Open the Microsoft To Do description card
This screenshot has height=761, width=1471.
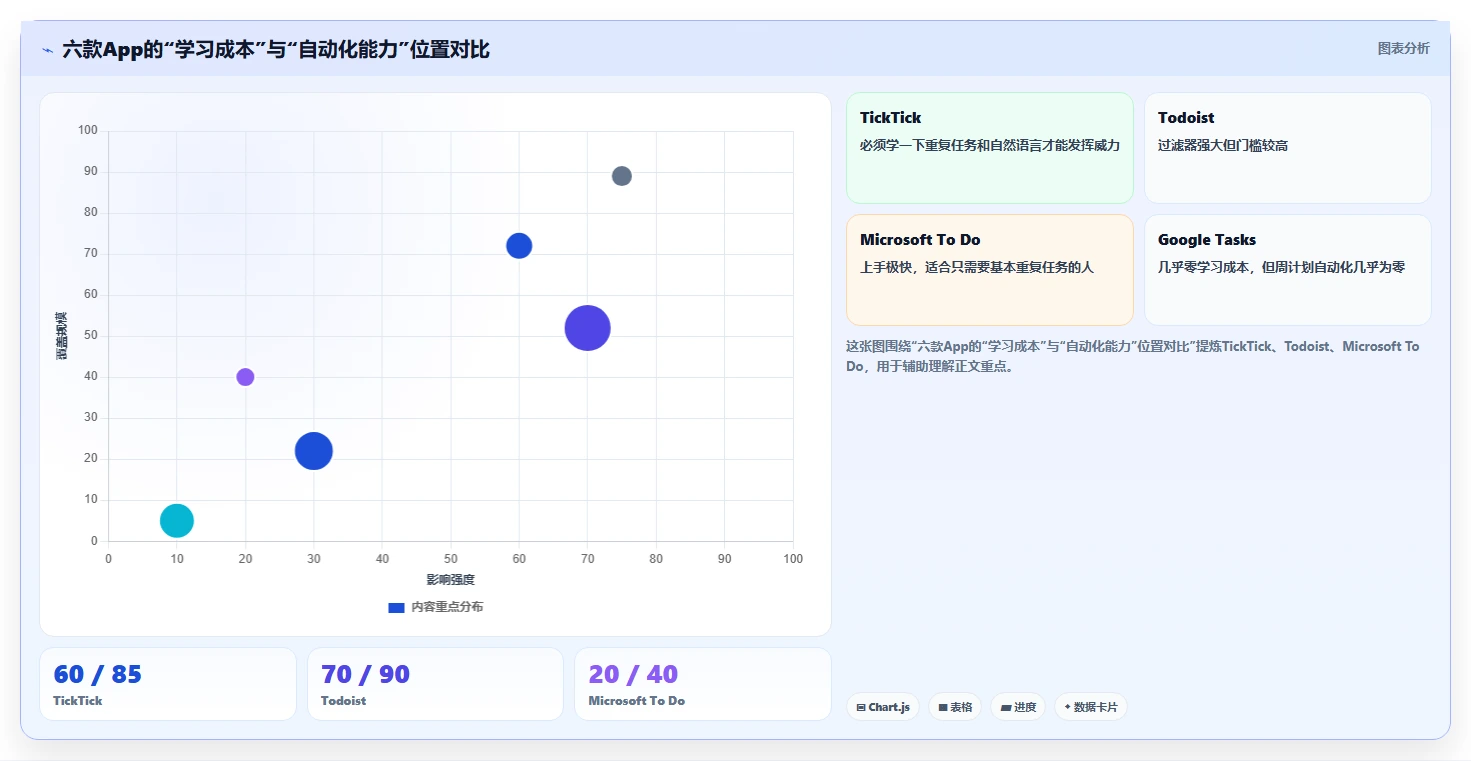(990, 270)
